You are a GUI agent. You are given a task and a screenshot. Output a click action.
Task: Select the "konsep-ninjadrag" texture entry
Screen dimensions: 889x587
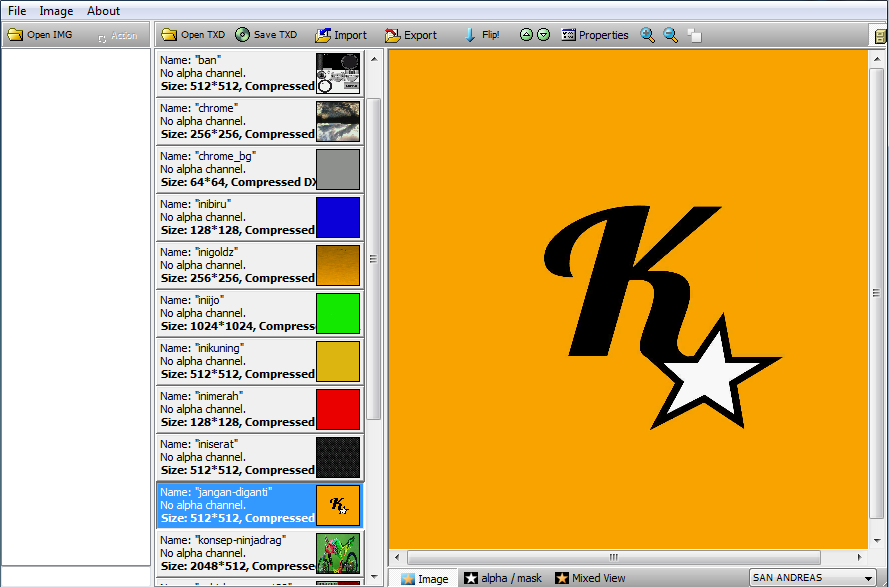click(260, 554)
